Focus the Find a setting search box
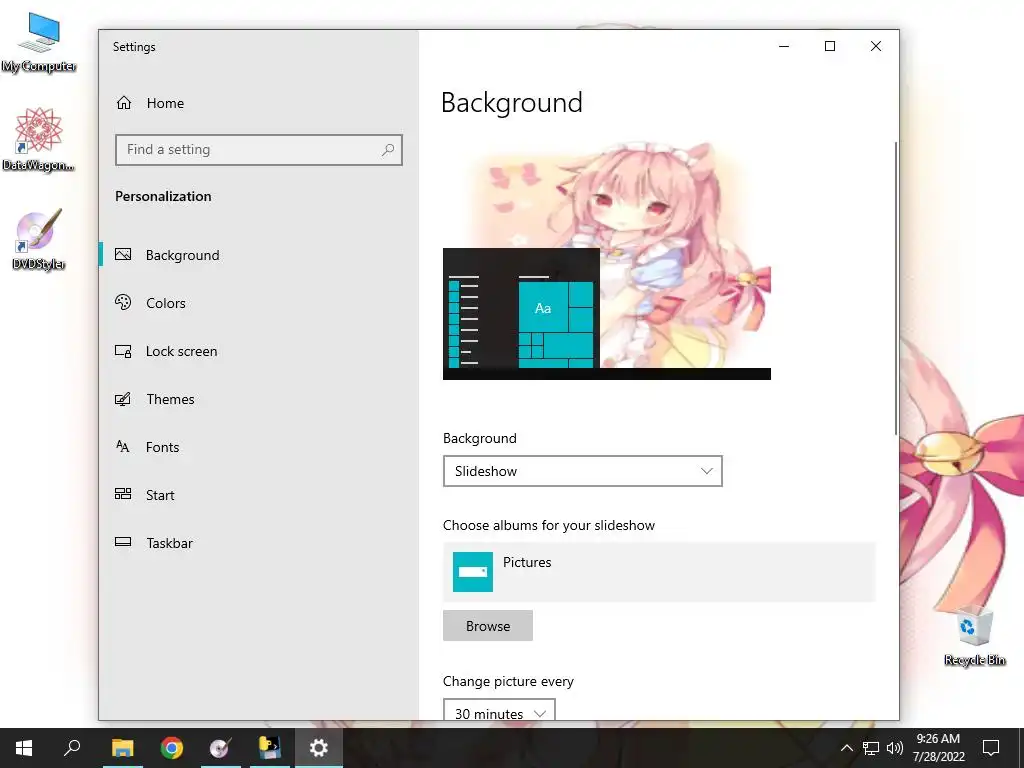1024x768 pixels. [259, 150]
